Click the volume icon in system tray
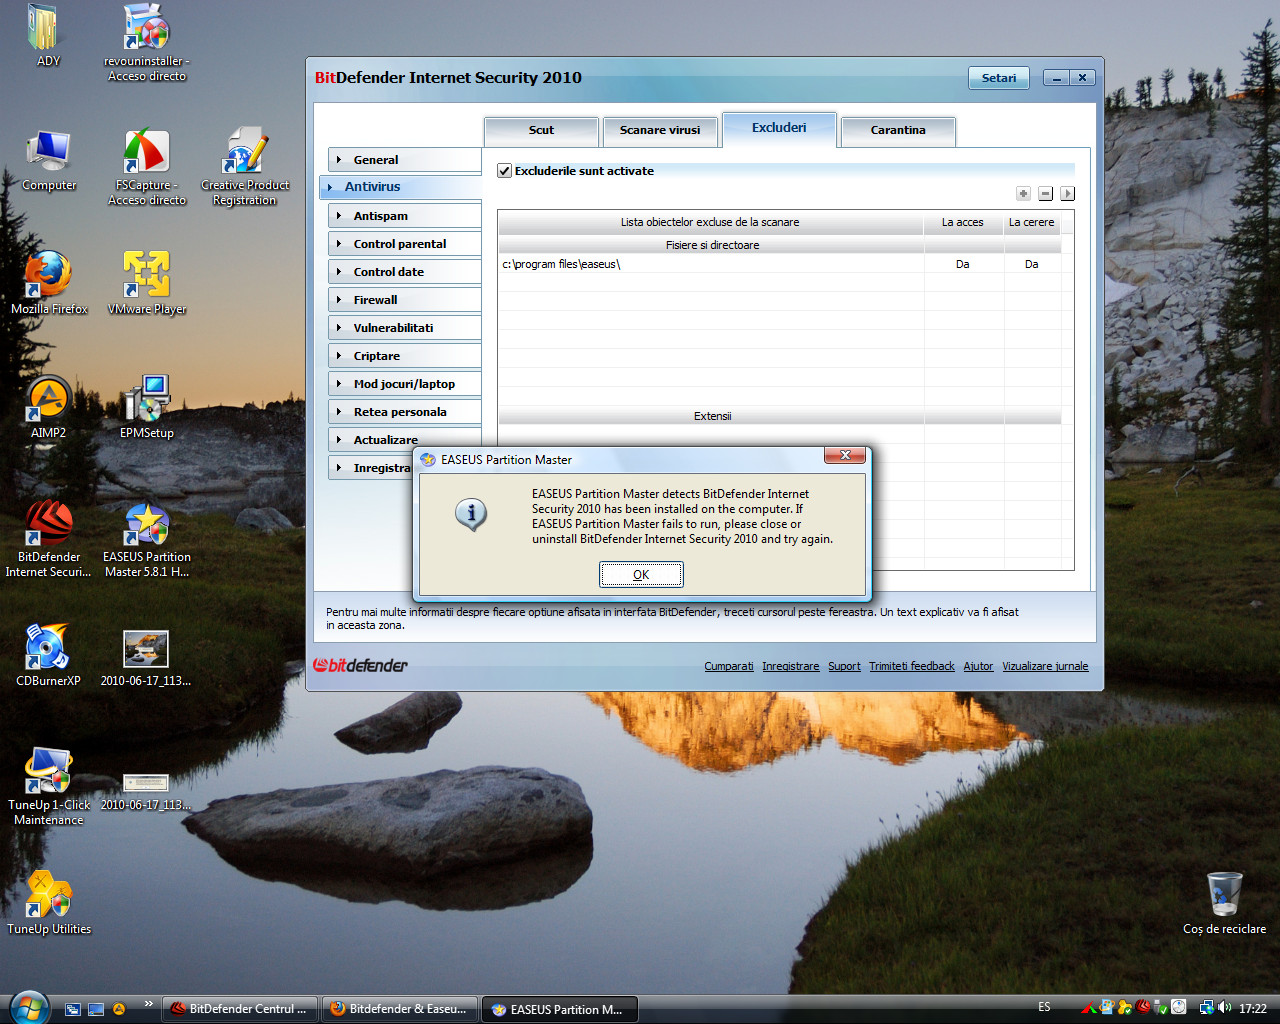This screenshot has height=1024, width=1280. click(x=1225, y=1008)
